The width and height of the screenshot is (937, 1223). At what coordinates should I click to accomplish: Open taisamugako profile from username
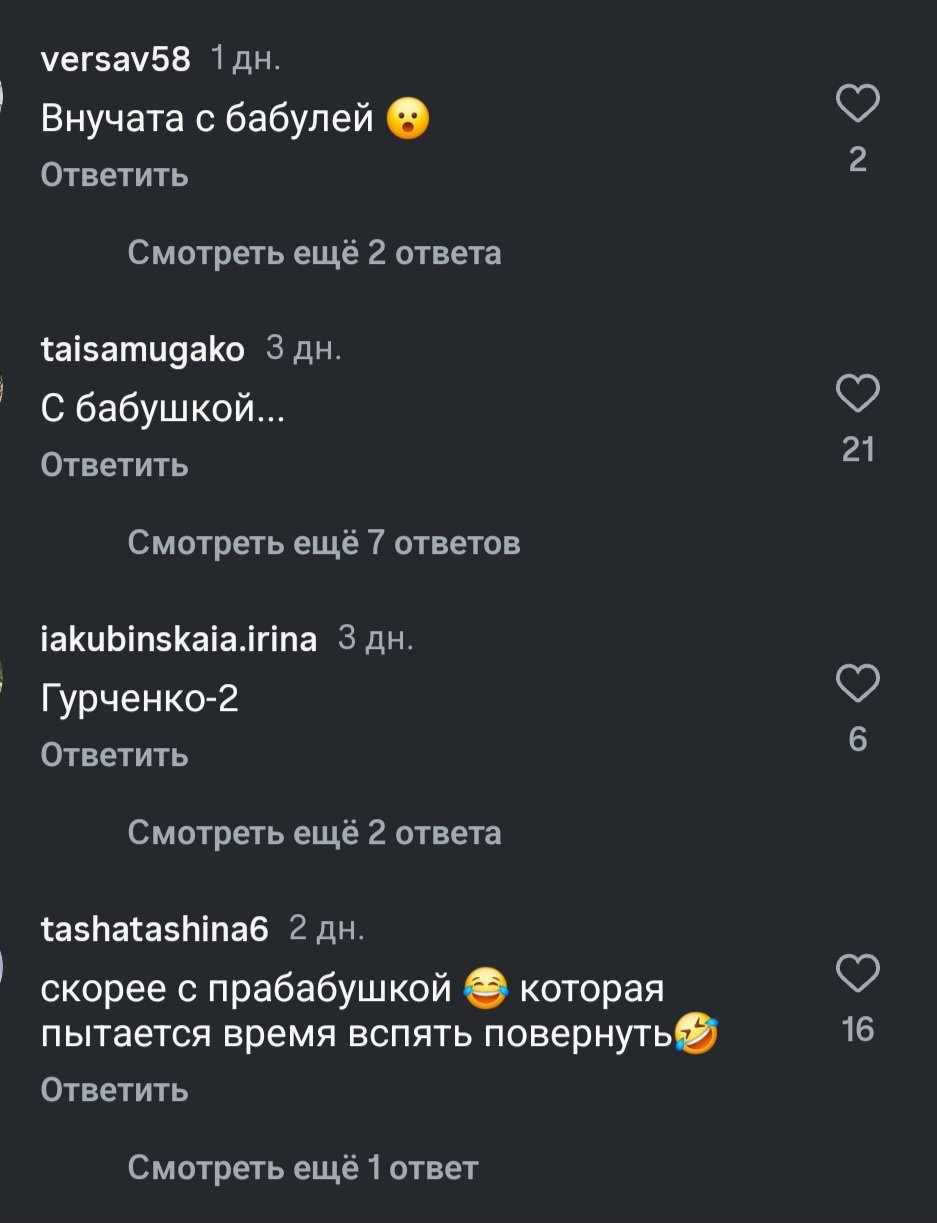pos(143,350)
